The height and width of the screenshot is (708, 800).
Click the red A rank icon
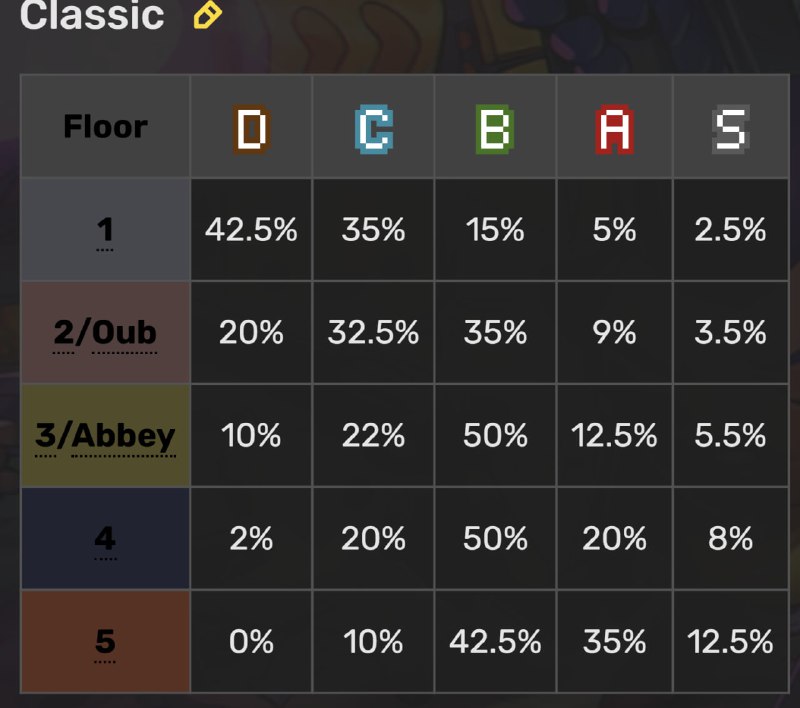pyautogui.click(x=614, y=129)
